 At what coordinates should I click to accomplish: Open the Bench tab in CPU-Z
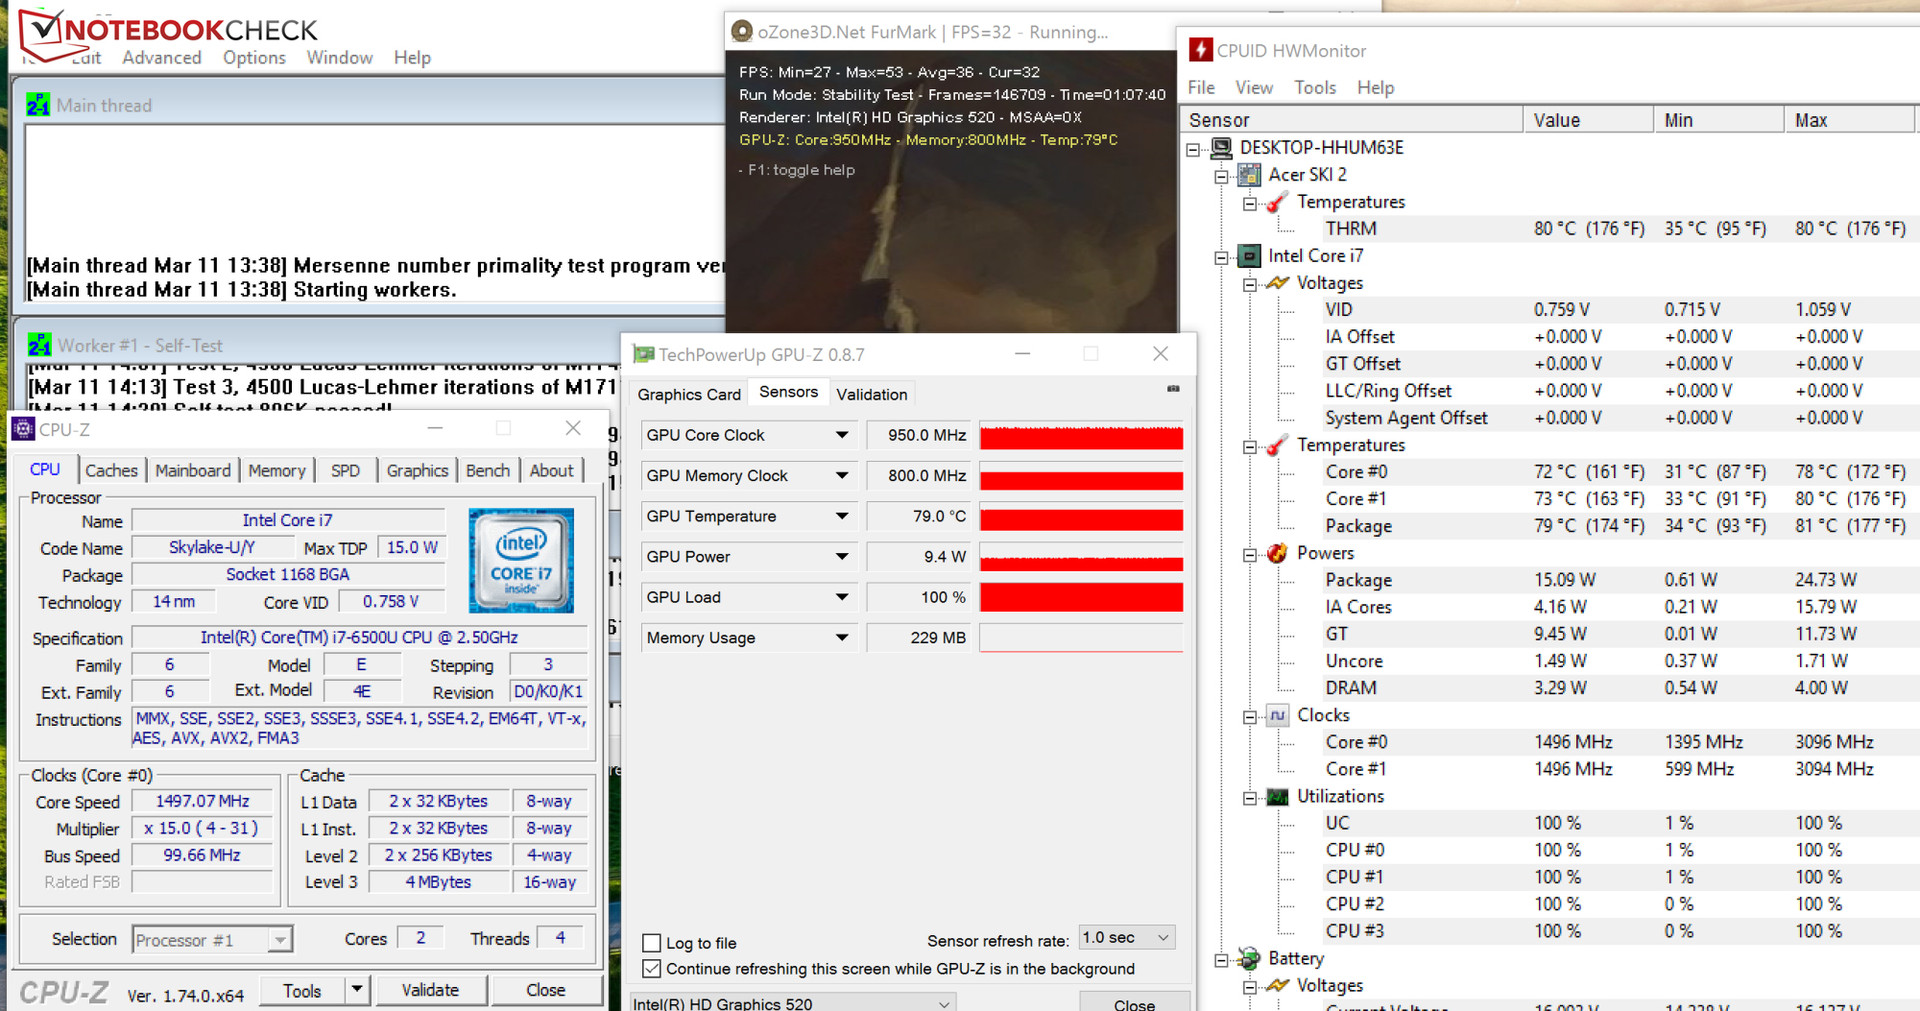point(487,471)
